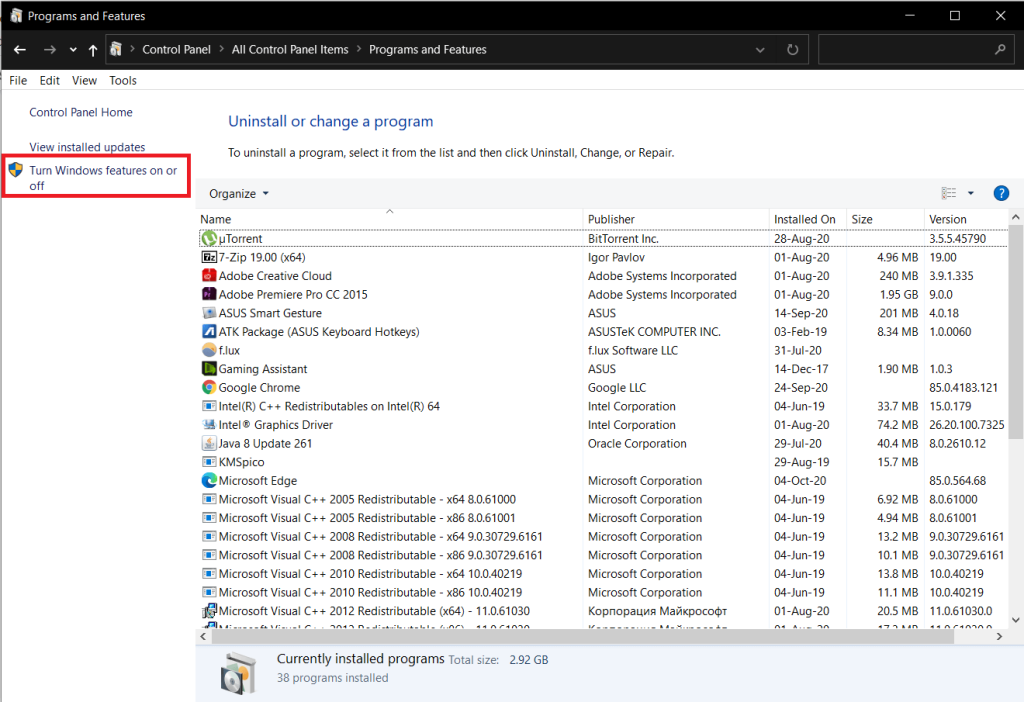Go back with the back arrow
This screenshot has width=1024, height=702.
pos(20,50)
